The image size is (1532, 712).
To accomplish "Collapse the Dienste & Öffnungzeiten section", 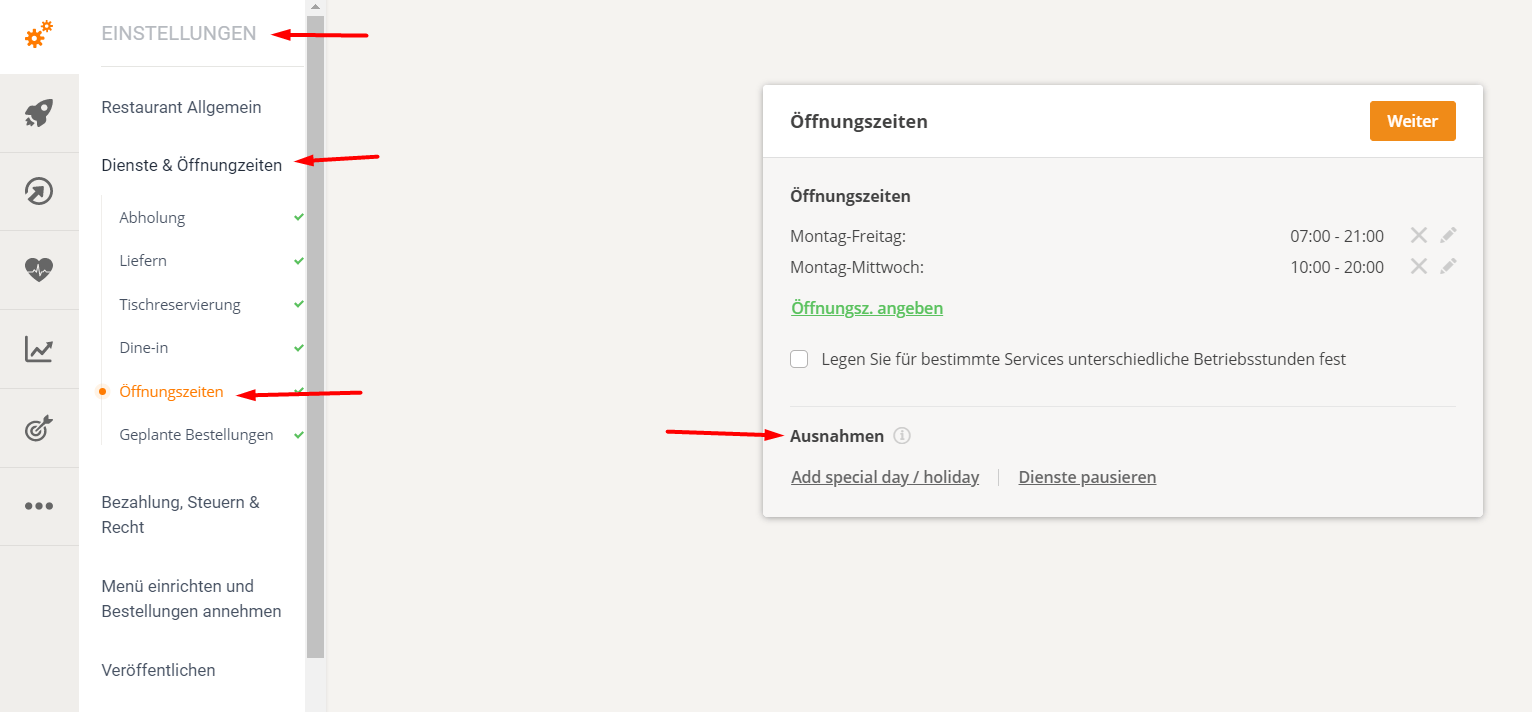I will point(191,165).
